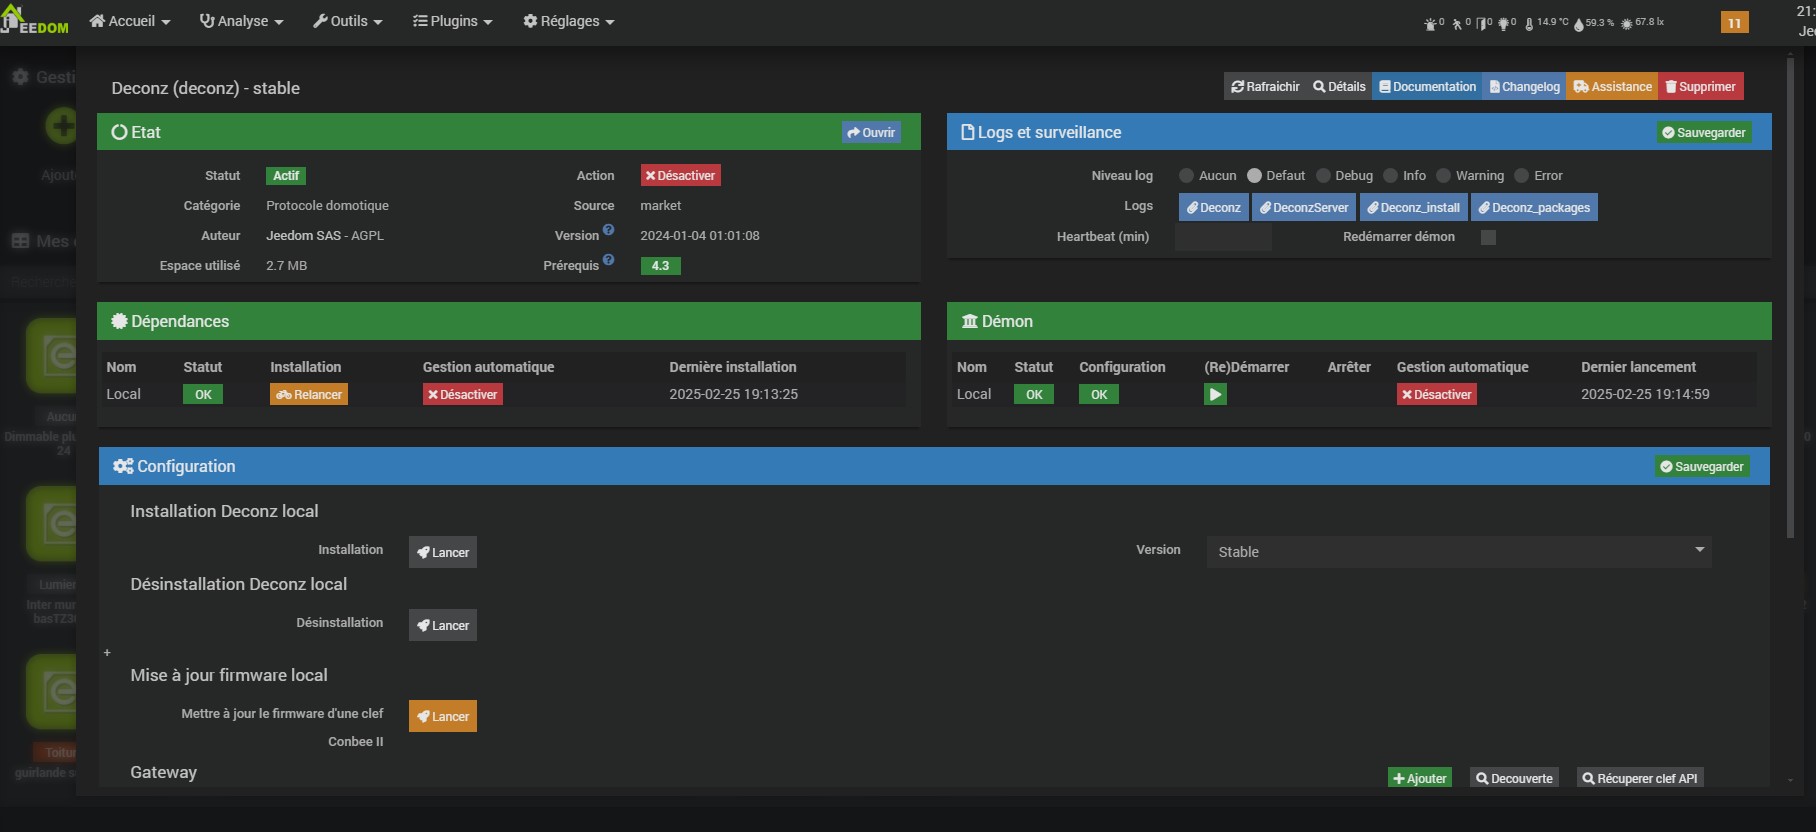The width and height of the screenshot is (1816, 832).
Task: Click the page vertical scrollbar
Action: click(1790, 297)
